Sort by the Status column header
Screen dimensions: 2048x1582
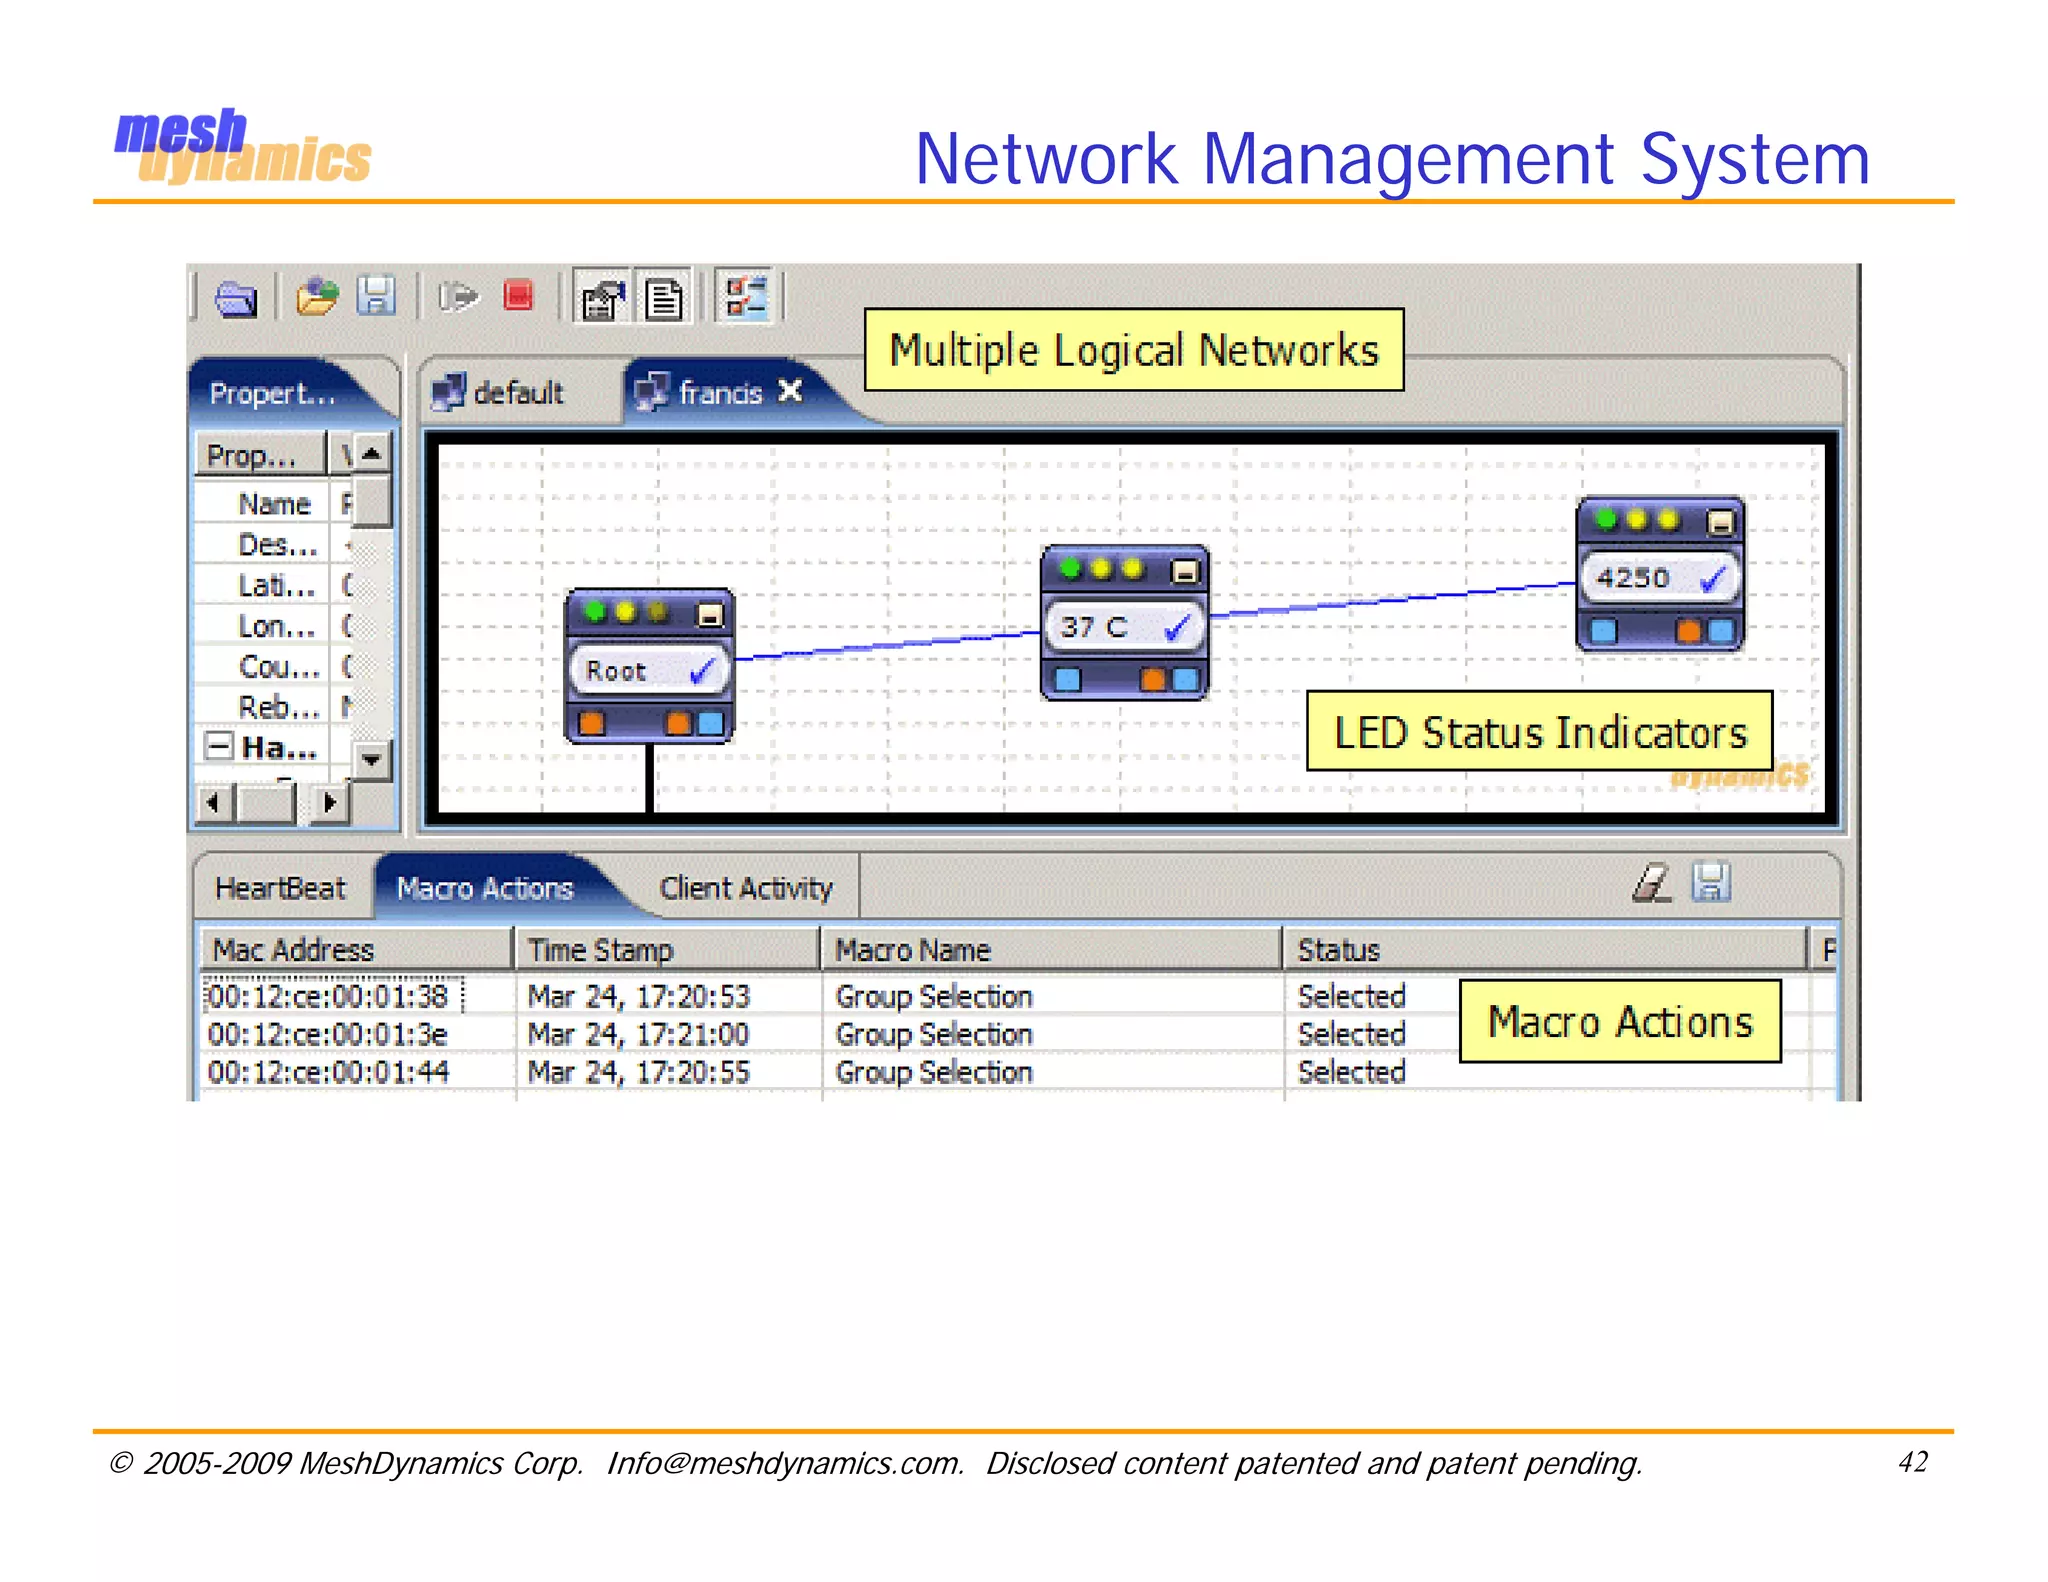pos(1546,949)
